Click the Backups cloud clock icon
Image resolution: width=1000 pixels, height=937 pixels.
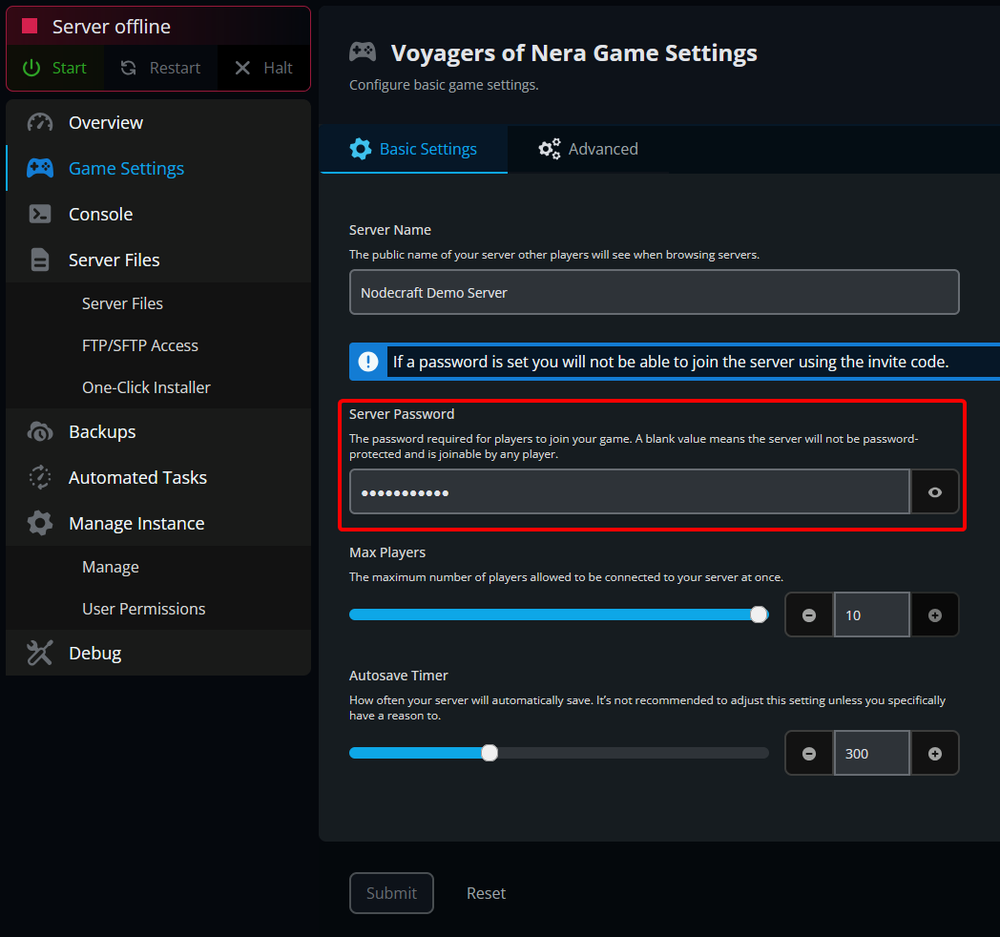(x=40, y=432)
